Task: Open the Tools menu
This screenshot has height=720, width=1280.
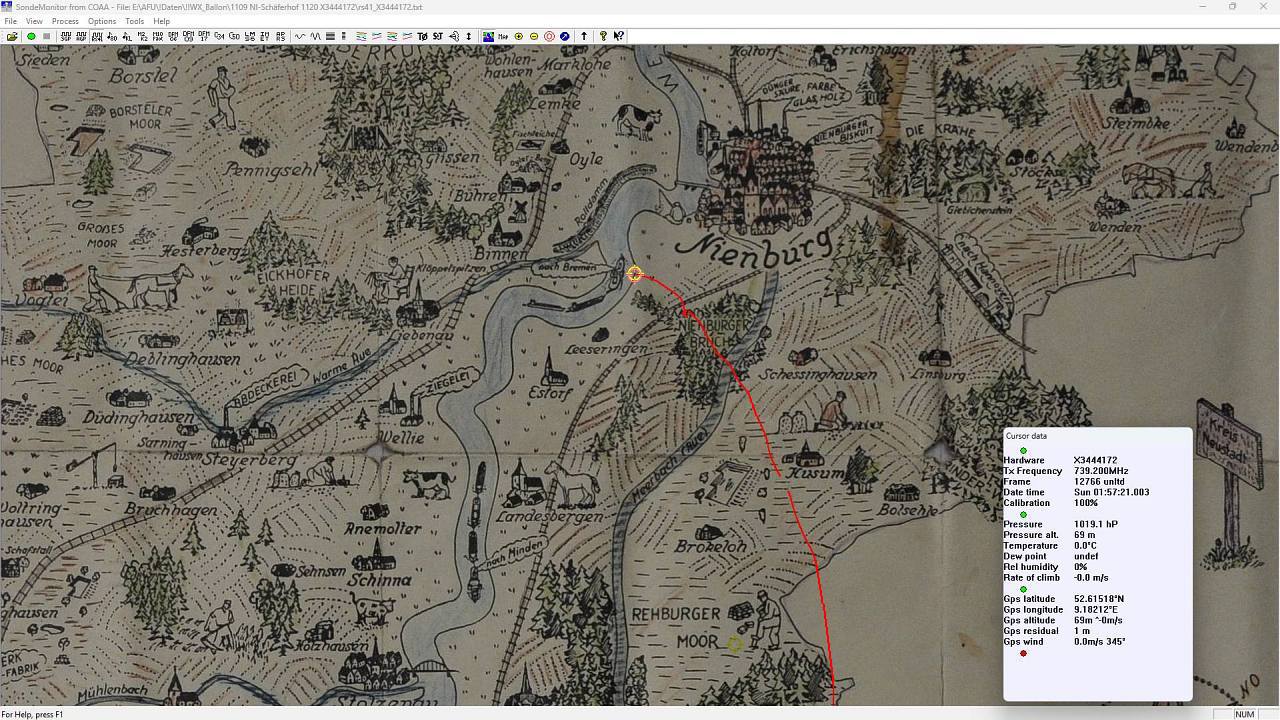Action: click(x=134, y=21)
